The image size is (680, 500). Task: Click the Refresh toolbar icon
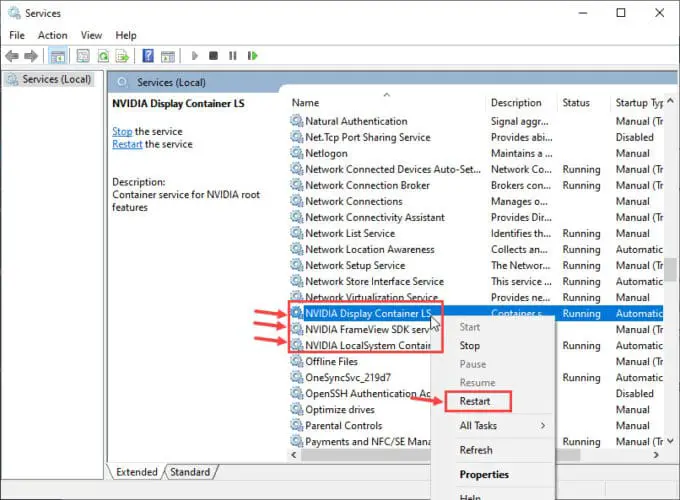pyautogui.click(x=103, y=56)
